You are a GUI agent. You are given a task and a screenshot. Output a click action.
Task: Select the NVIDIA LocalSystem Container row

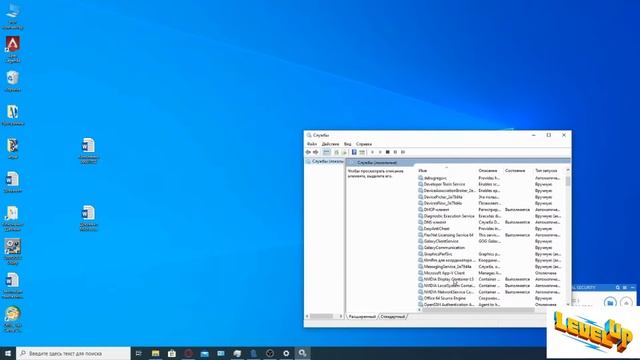(x=491, y=286)
